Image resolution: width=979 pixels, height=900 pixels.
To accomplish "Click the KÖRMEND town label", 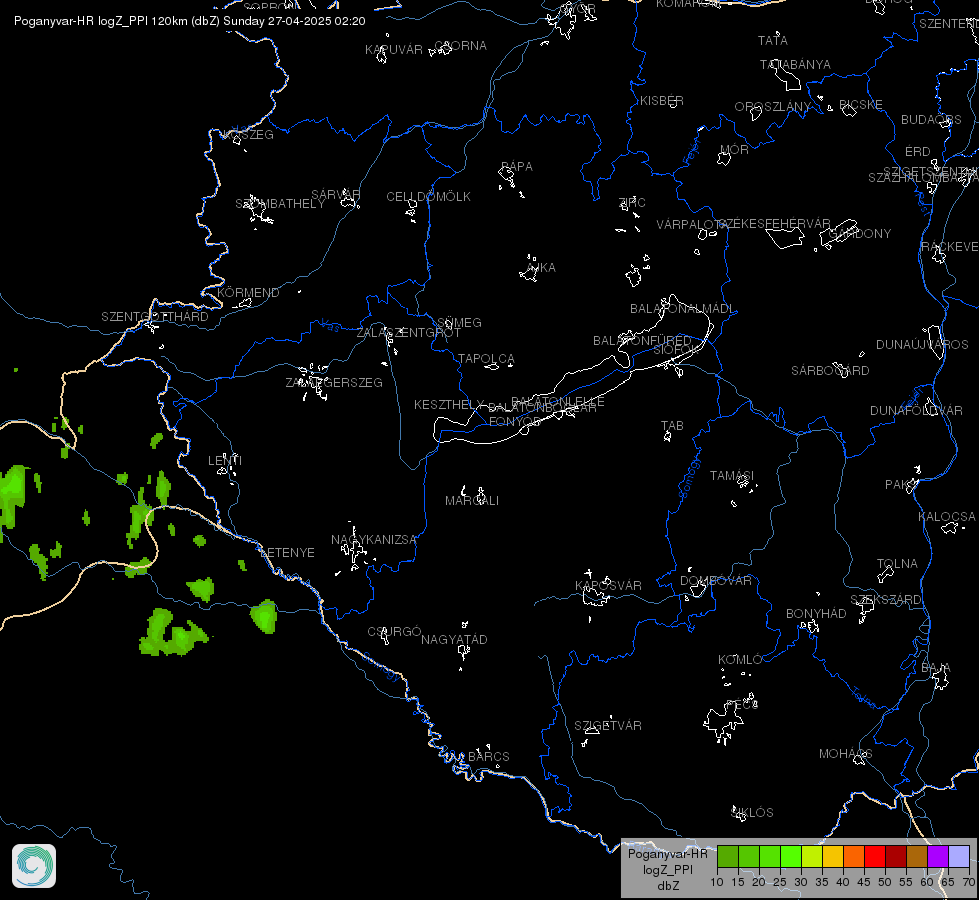I will pyautogui.click(x=248, y=293).
